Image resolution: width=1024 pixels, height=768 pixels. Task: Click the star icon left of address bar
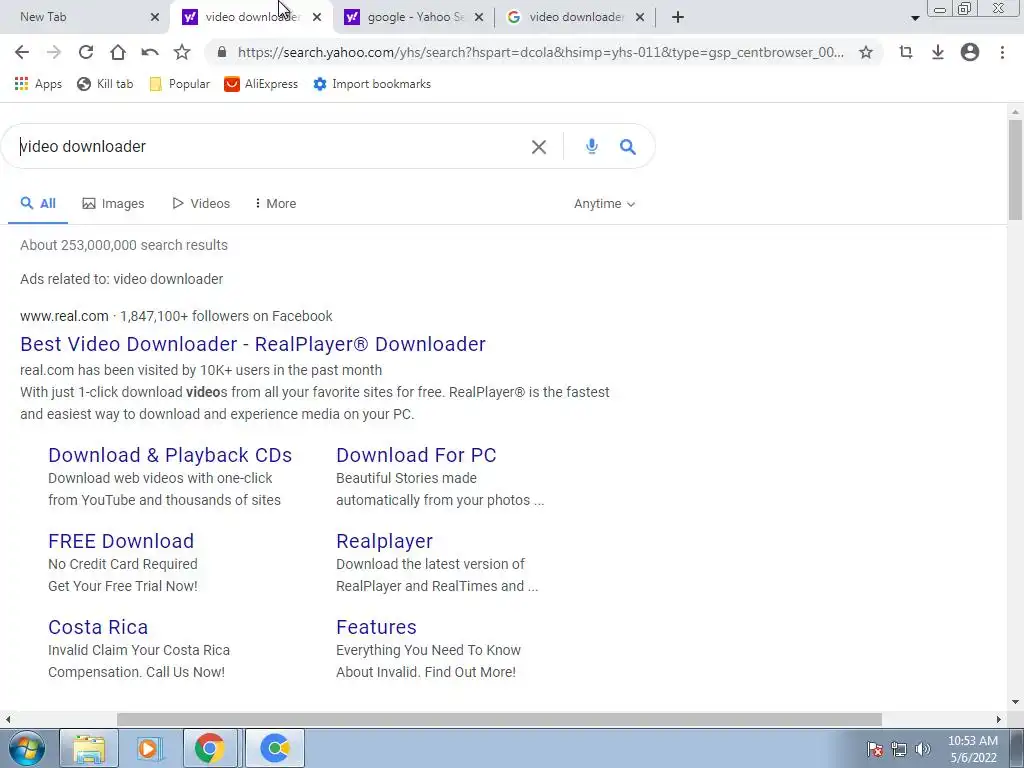pos(182,52)
